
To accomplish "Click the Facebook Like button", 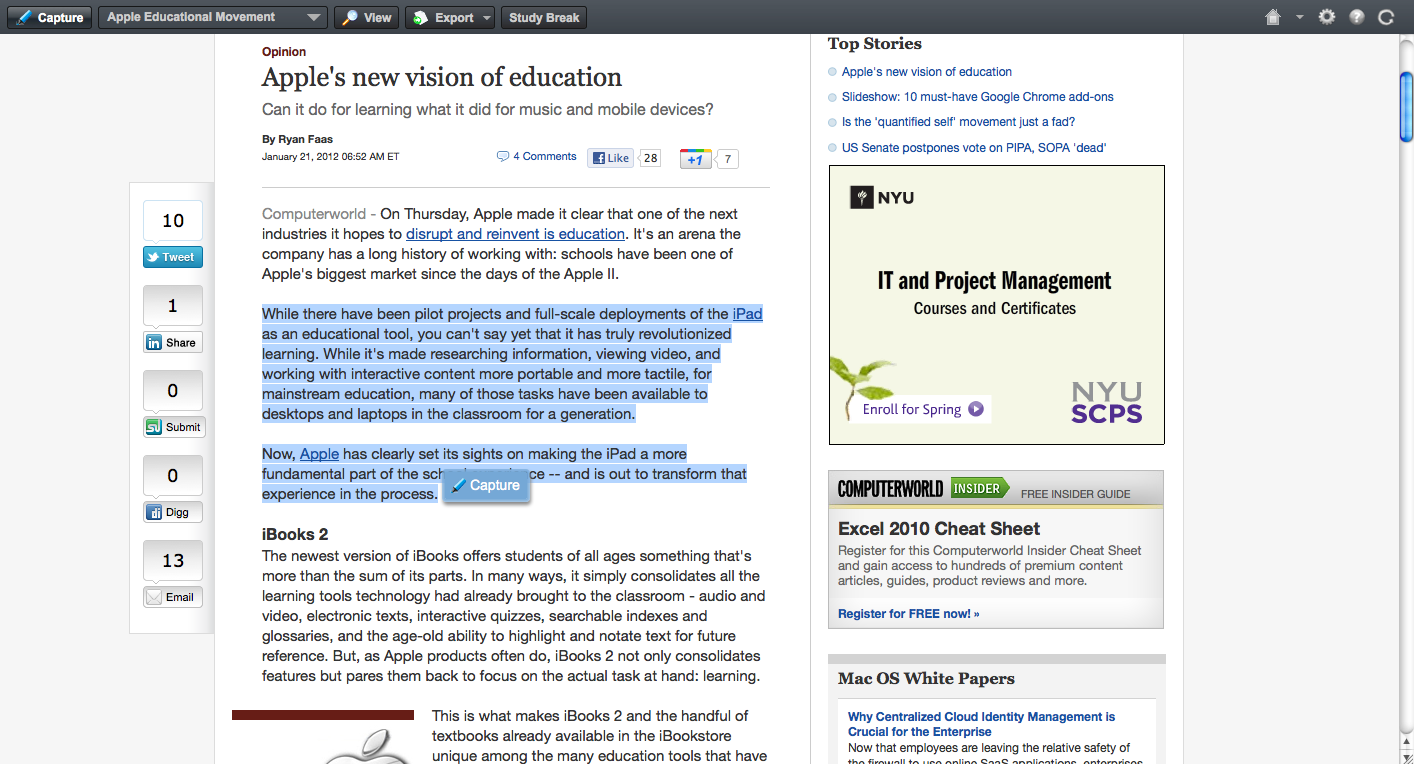I will pos(611,158).
